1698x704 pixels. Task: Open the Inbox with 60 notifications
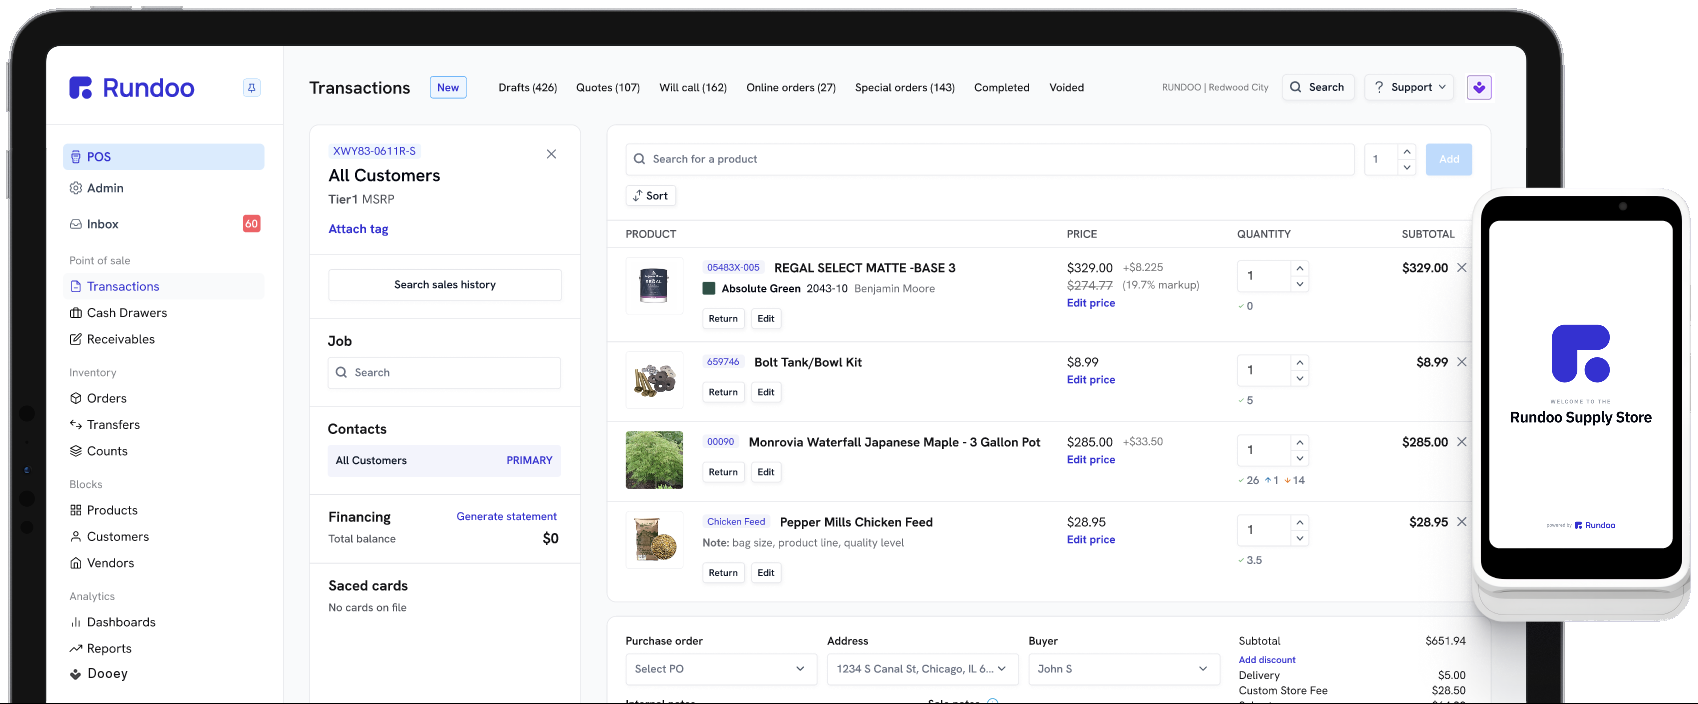(x=164, y=224)
